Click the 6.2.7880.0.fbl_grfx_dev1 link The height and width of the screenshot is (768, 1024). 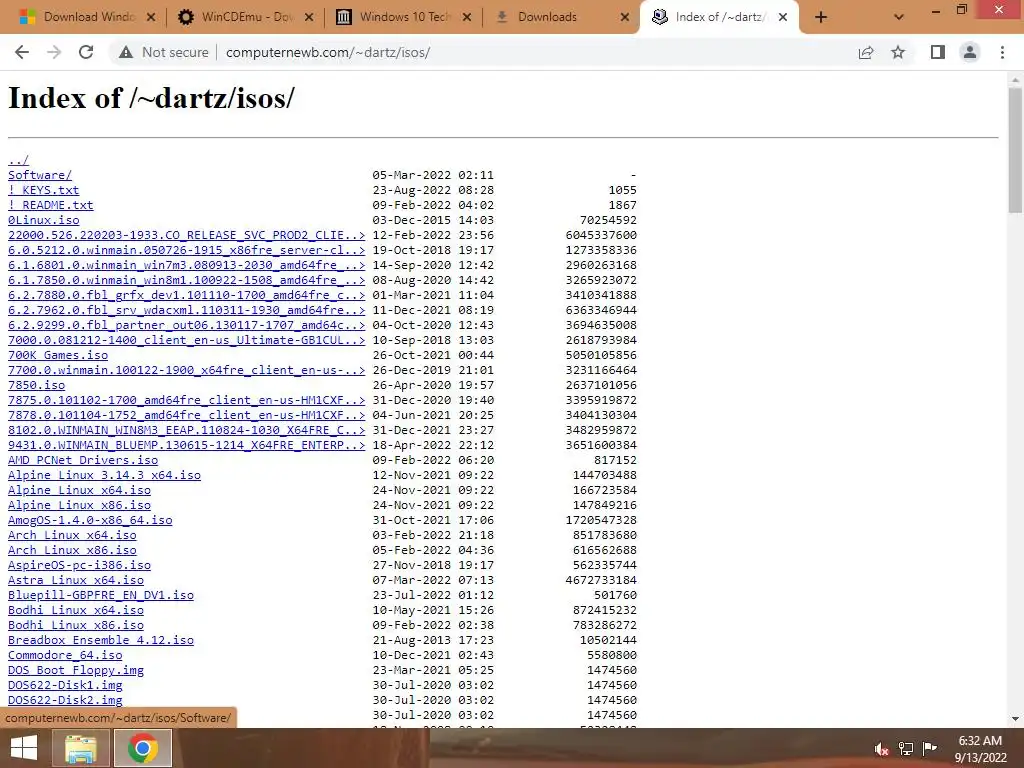[187, 295]
